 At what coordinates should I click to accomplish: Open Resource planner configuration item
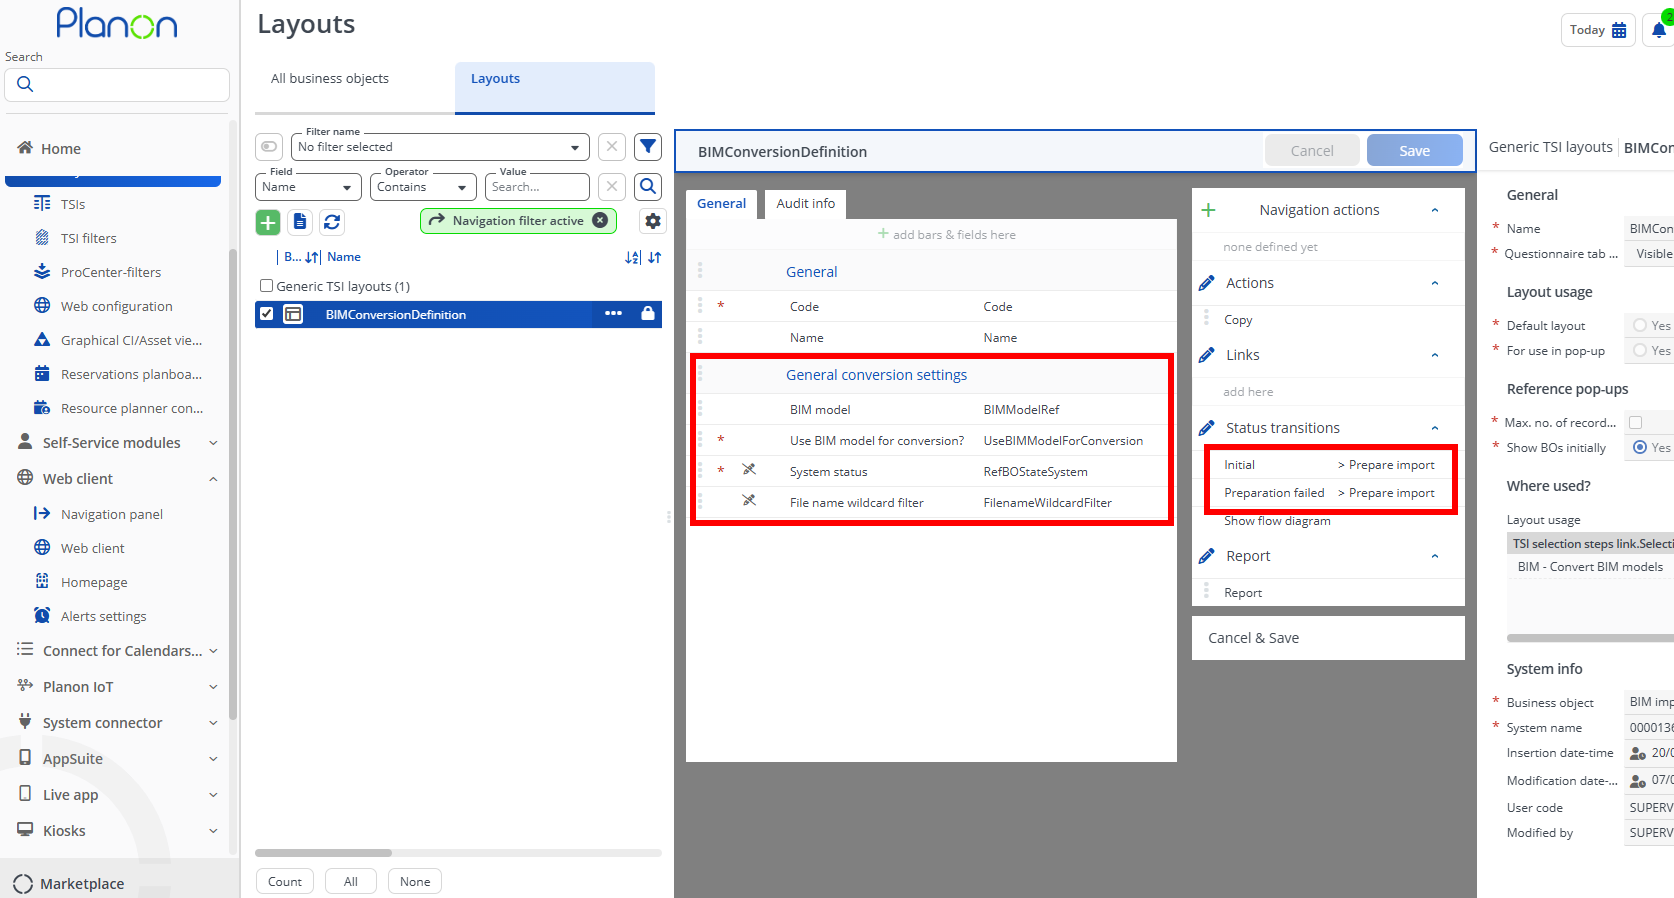pos(132,408)
